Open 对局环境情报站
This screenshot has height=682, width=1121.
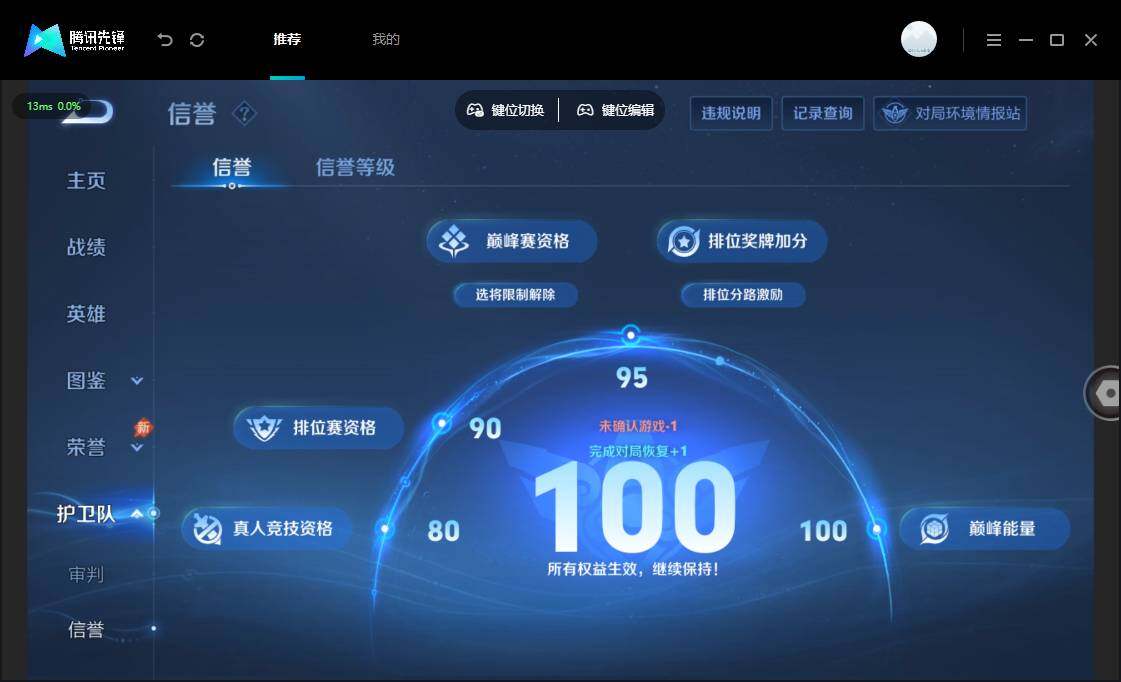pyautogui.click(x=950, y=113)
